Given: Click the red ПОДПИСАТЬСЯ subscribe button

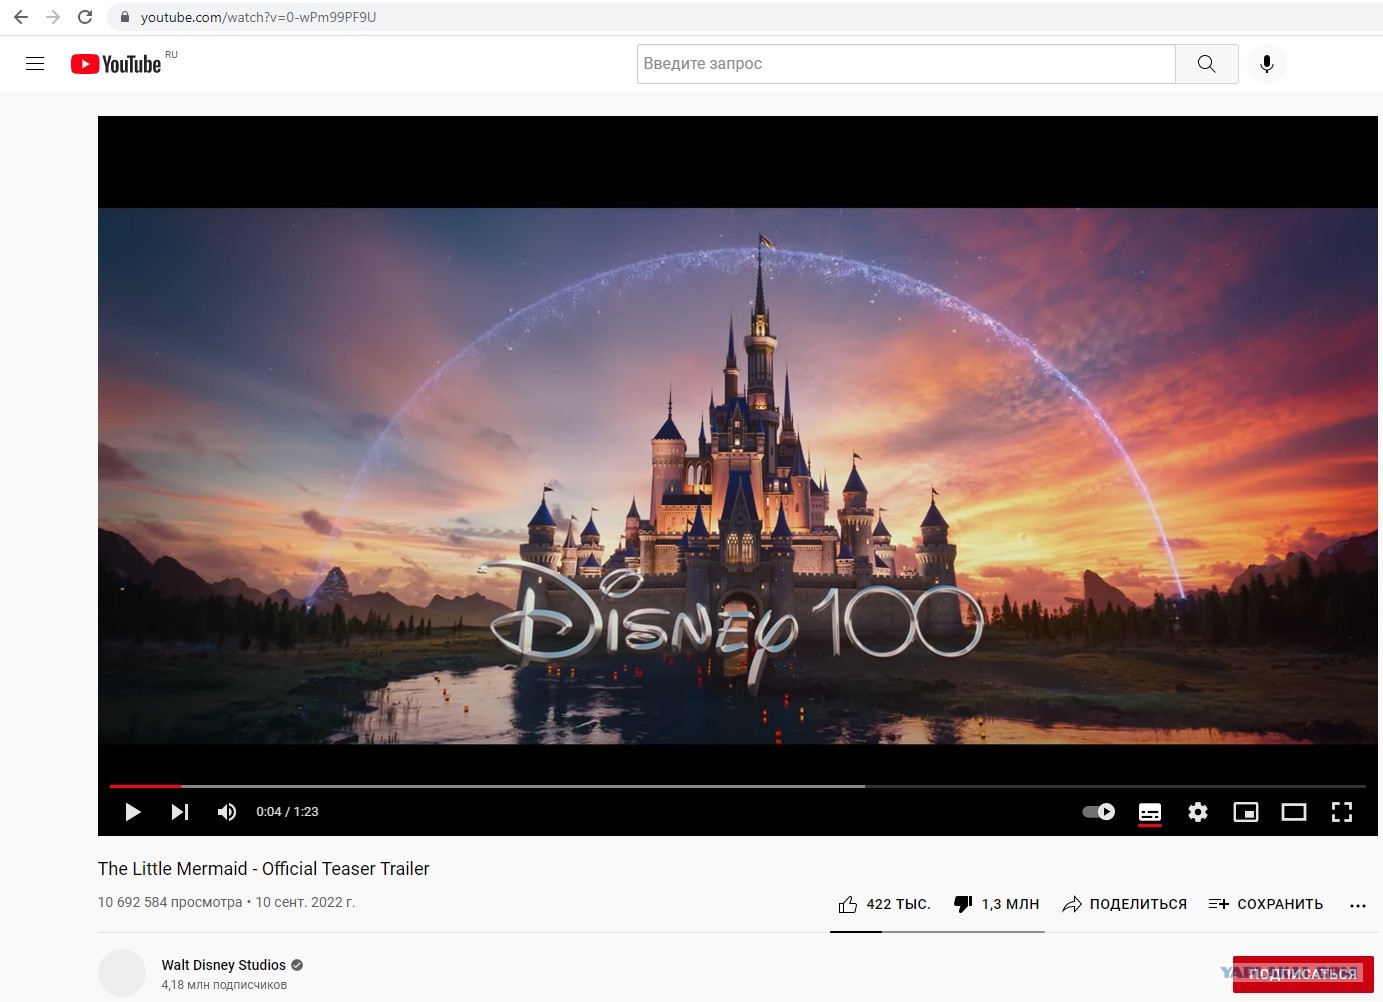Looking at the screenshot, I should point(1303,974).
